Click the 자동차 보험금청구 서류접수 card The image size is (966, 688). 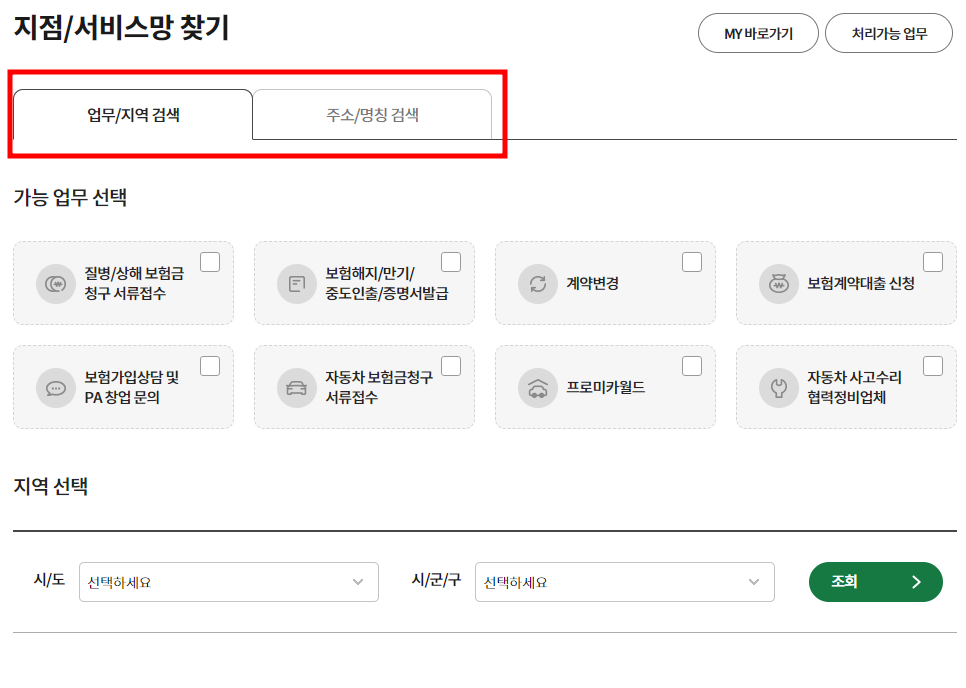364,387
